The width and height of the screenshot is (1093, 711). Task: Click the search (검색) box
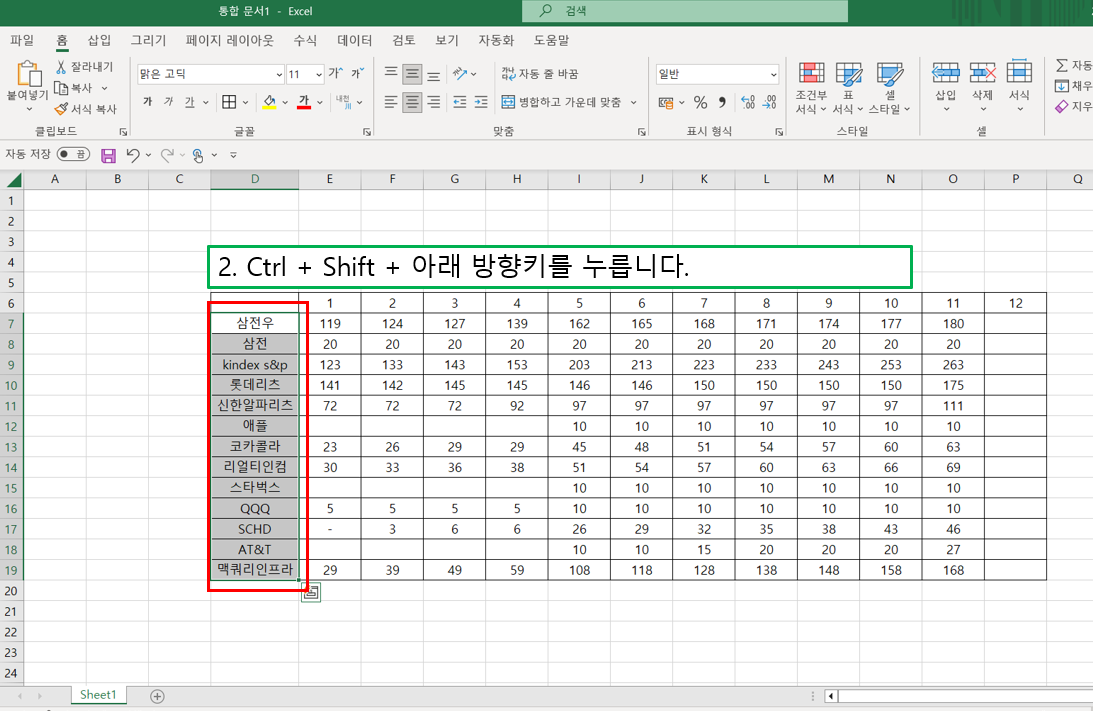(685, 11)
